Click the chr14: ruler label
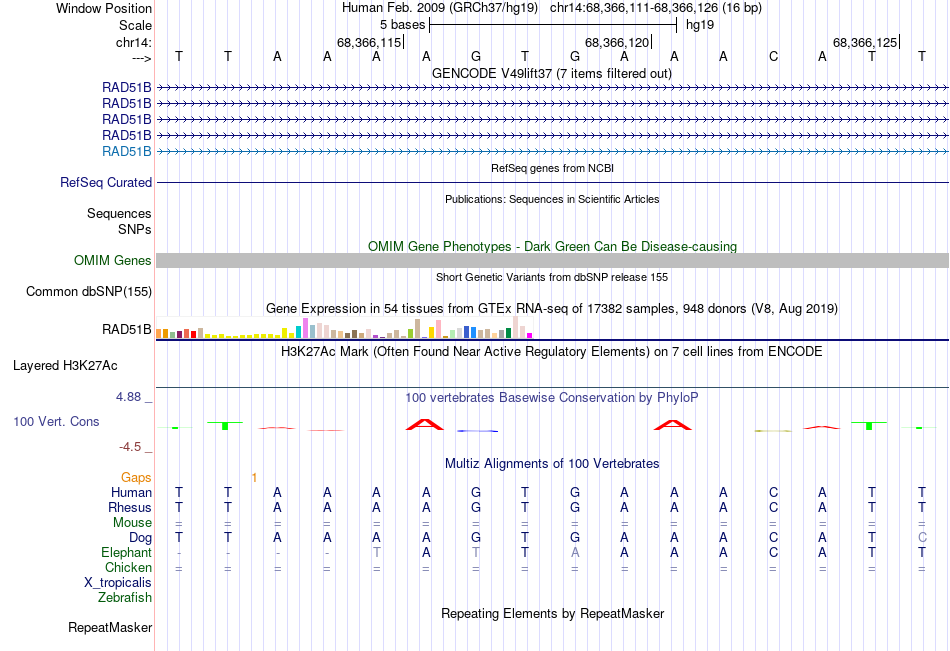The height and width of the screenshot is (651, 950). [x=133, y=42]
